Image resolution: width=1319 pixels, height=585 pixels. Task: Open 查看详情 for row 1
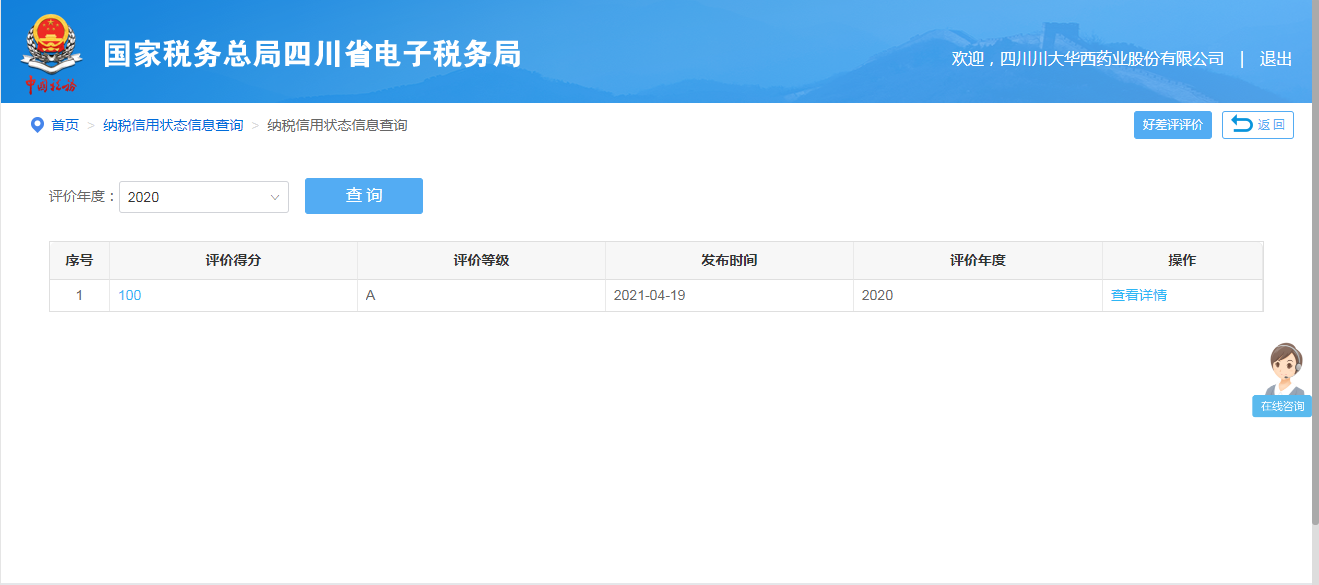coord(1138,295)
